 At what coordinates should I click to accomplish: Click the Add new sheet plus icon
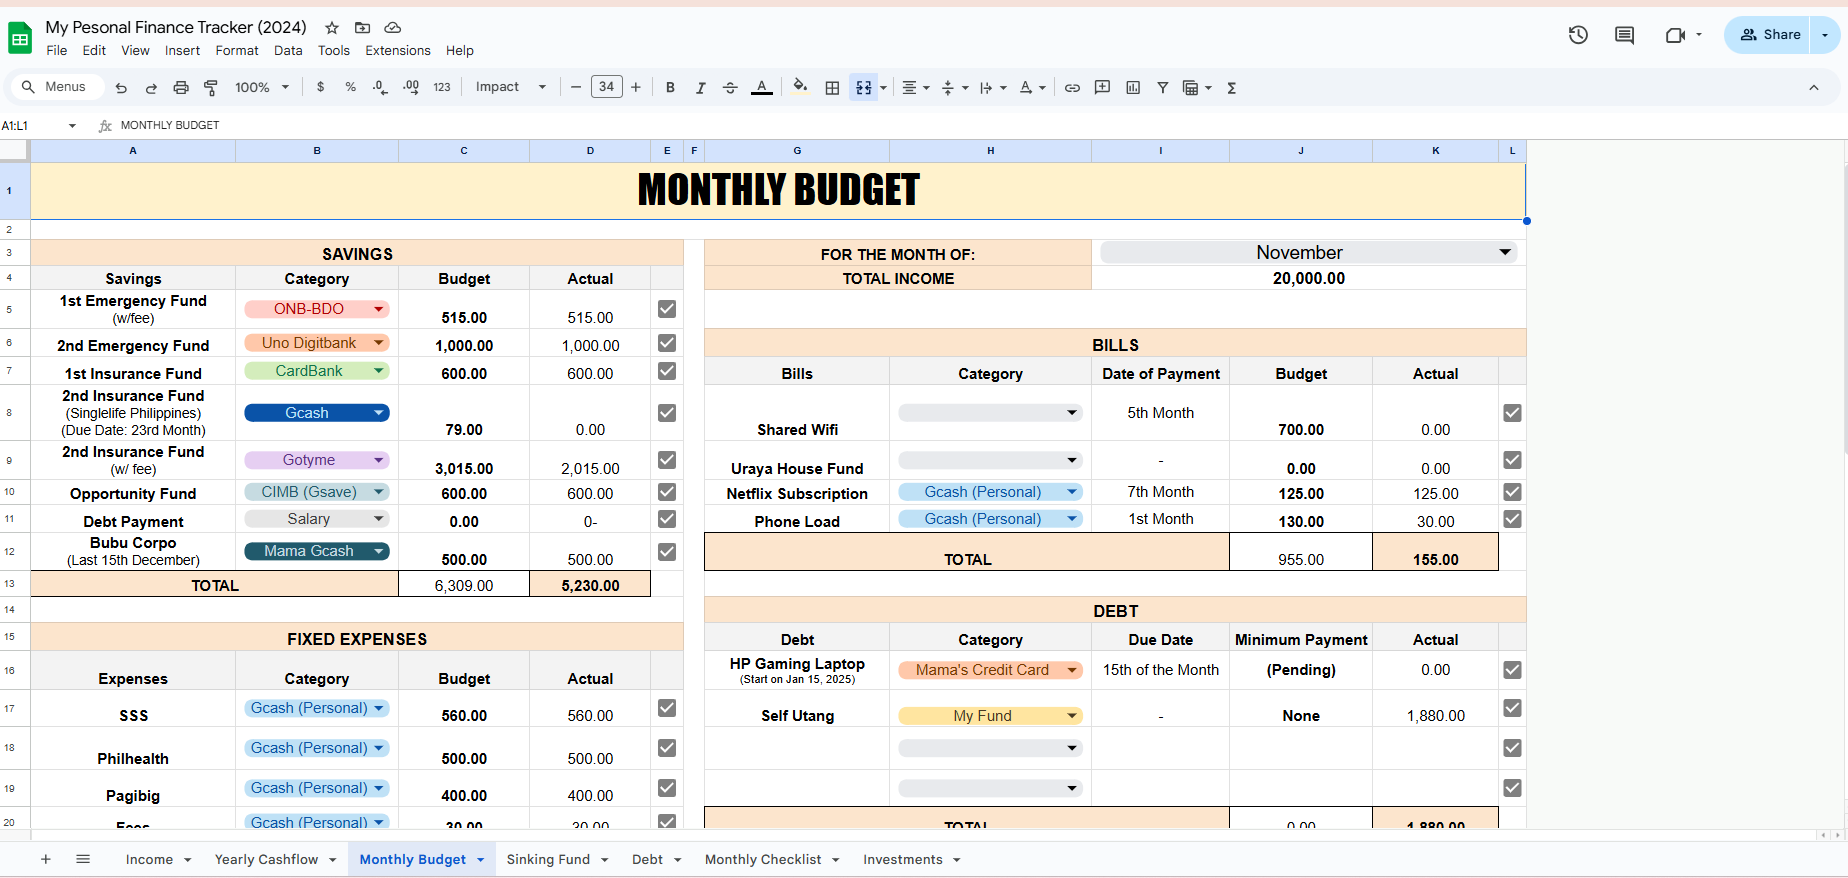pyautogui.click(x=45, y=859)
